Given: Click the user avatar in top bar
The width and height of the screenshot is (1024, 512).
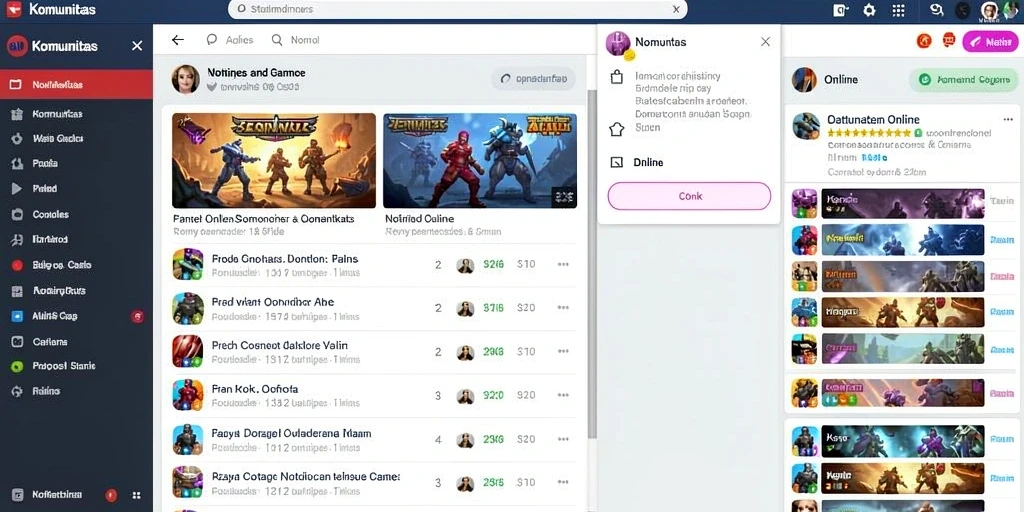Looking at the screenshot, I should [x=989, y=10].
